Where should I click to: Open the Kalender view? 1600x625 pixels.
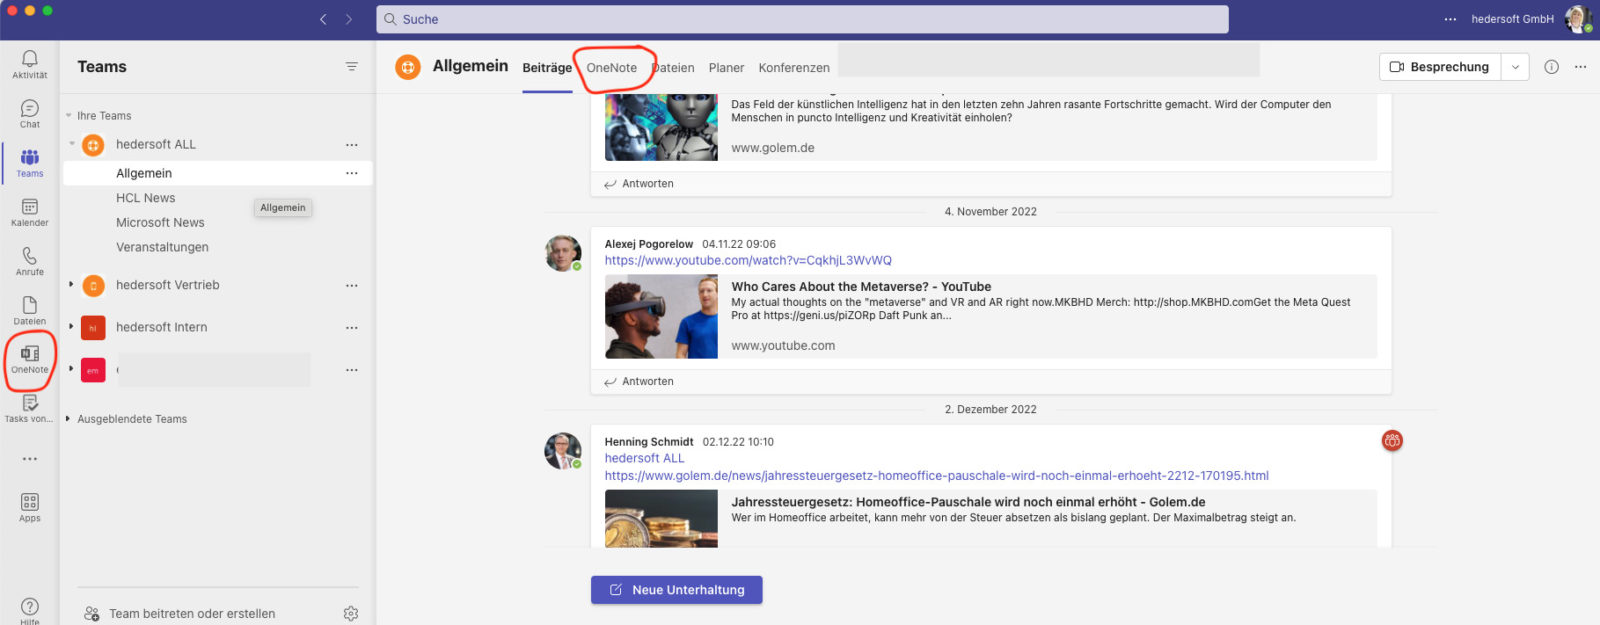click(30, 212)
